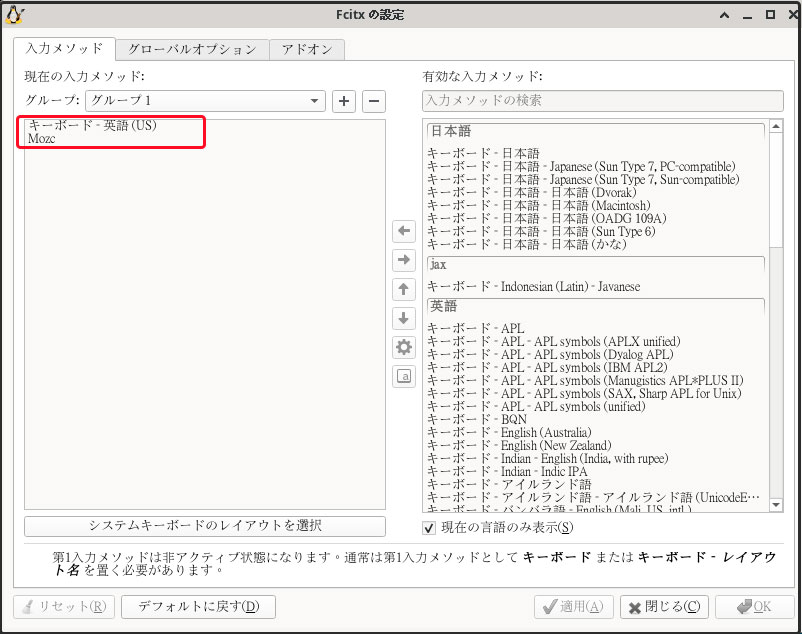Move selected input method up with arrow icon

point(404,289)
